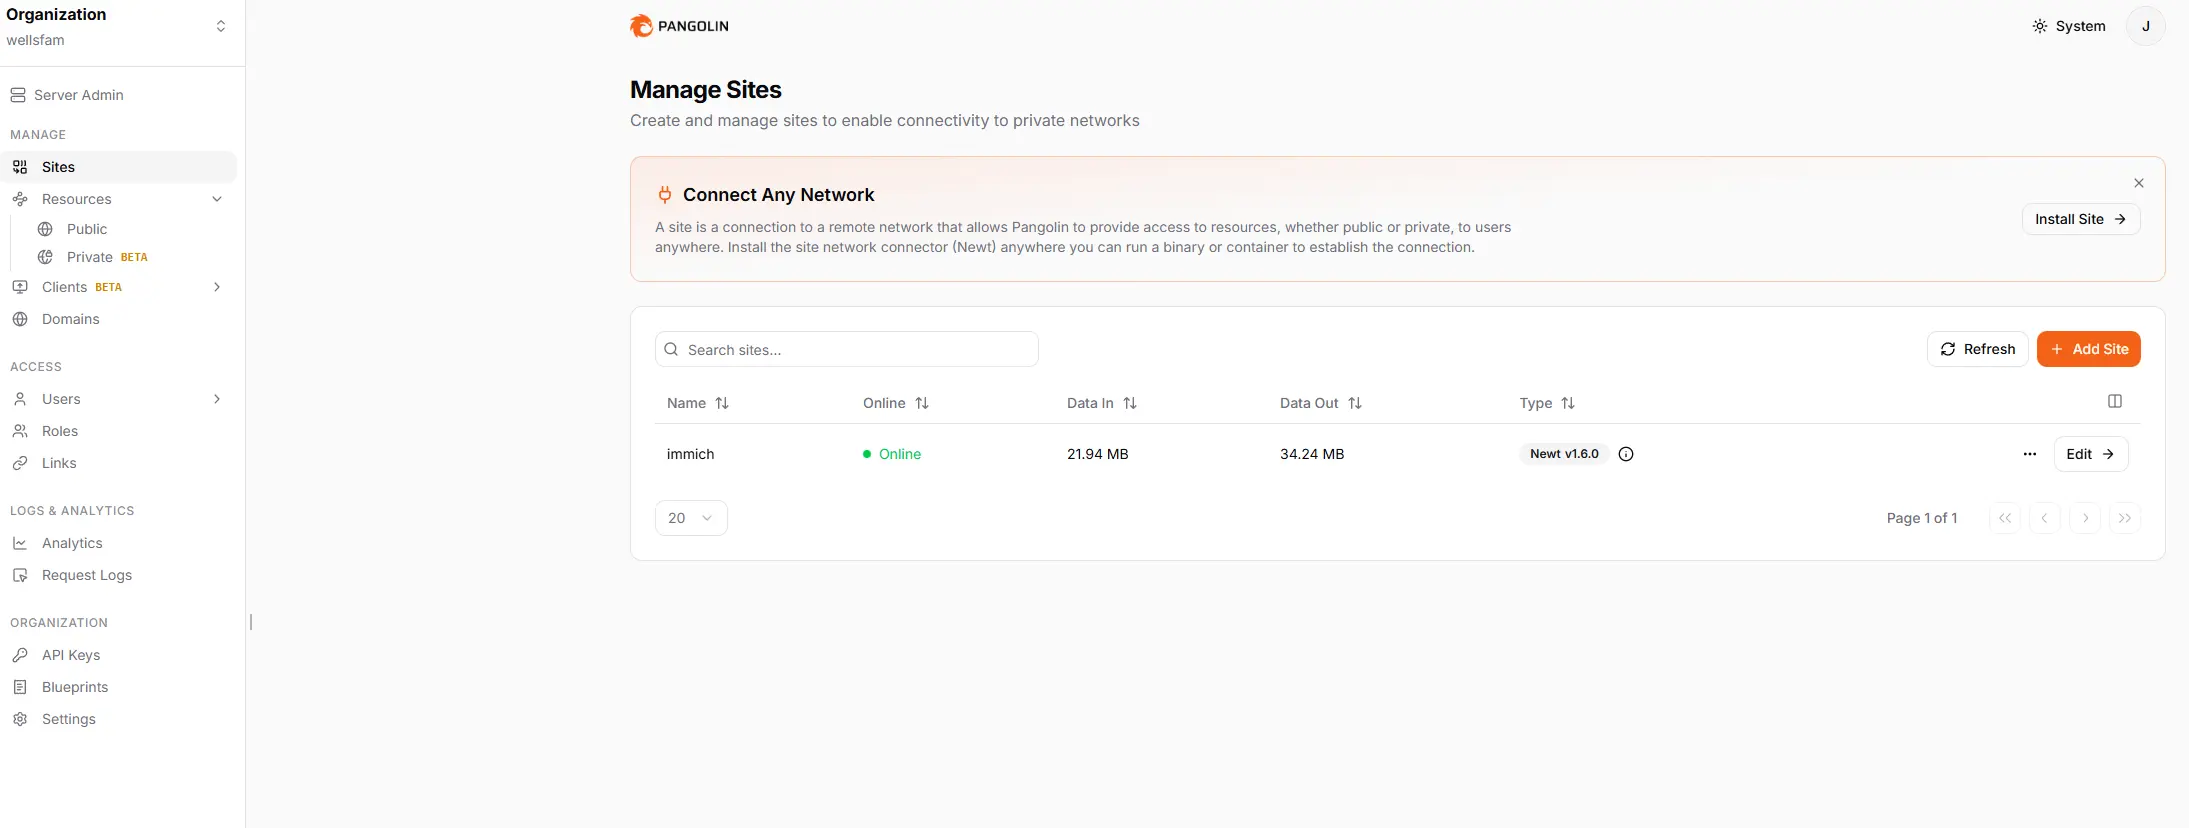Click the Online status of immich

click(x=892, y=454)
